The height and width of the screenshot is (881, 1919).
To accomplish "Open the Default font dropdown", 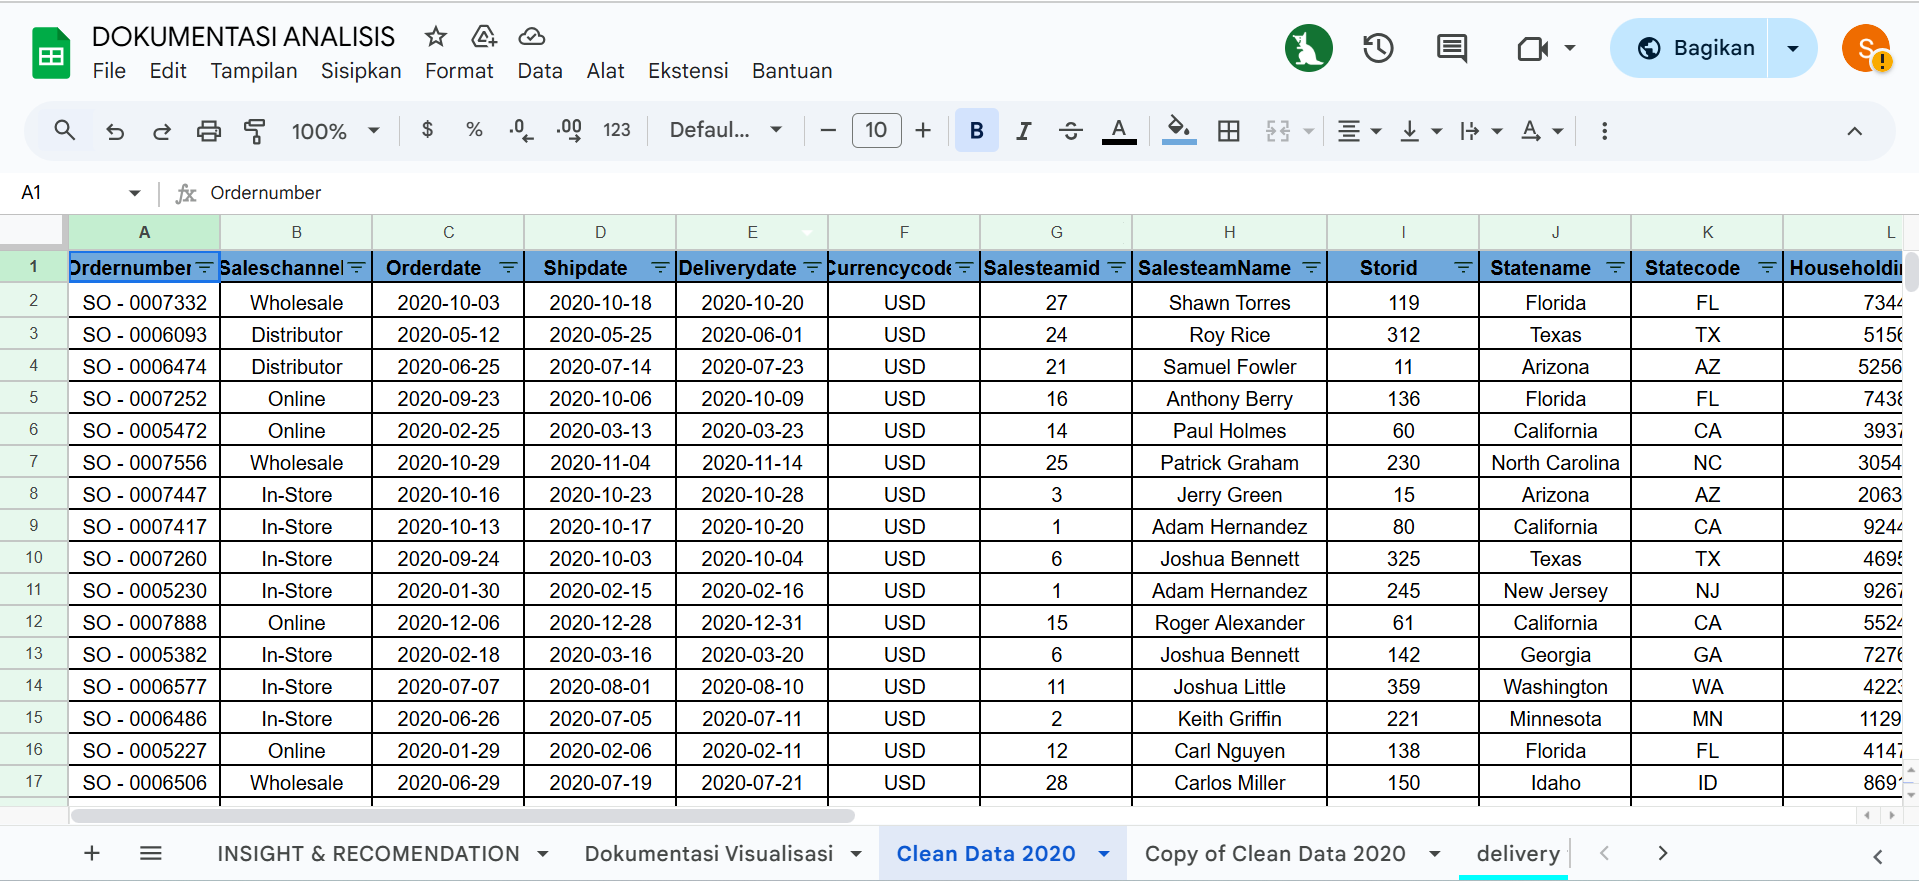I will click(725, 131).
